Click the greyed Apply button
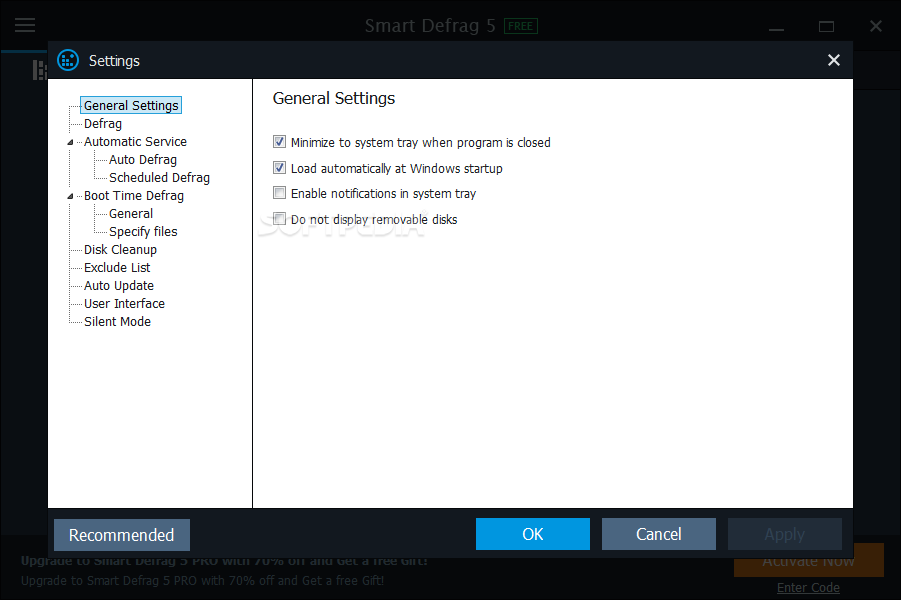The height and width of the screenshot is (600, 901). tap(785, 534)
